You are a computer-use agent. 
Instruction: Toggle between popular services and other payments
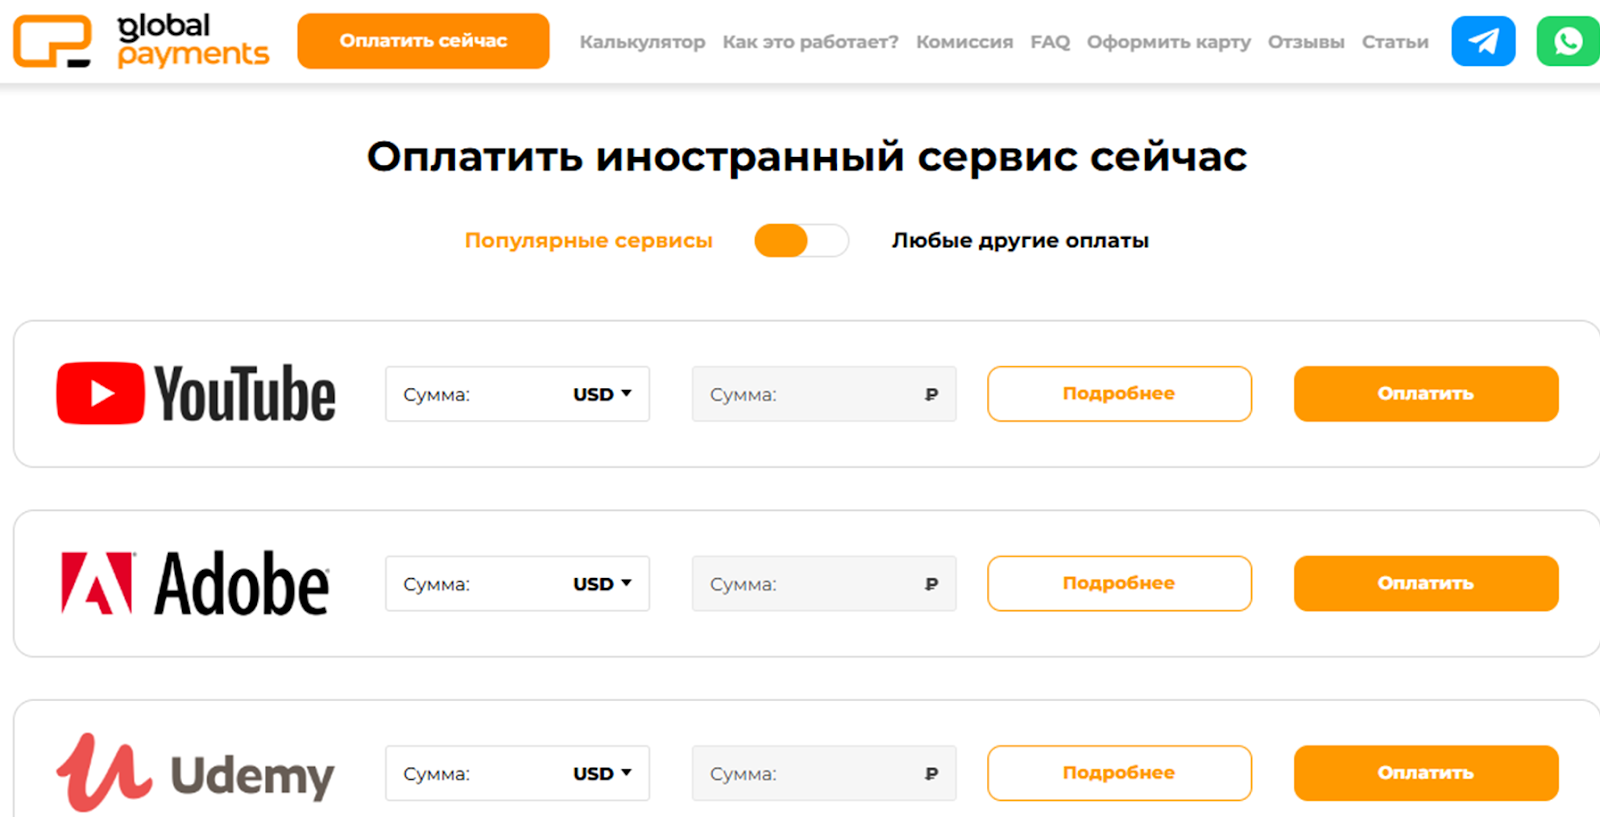801,241
